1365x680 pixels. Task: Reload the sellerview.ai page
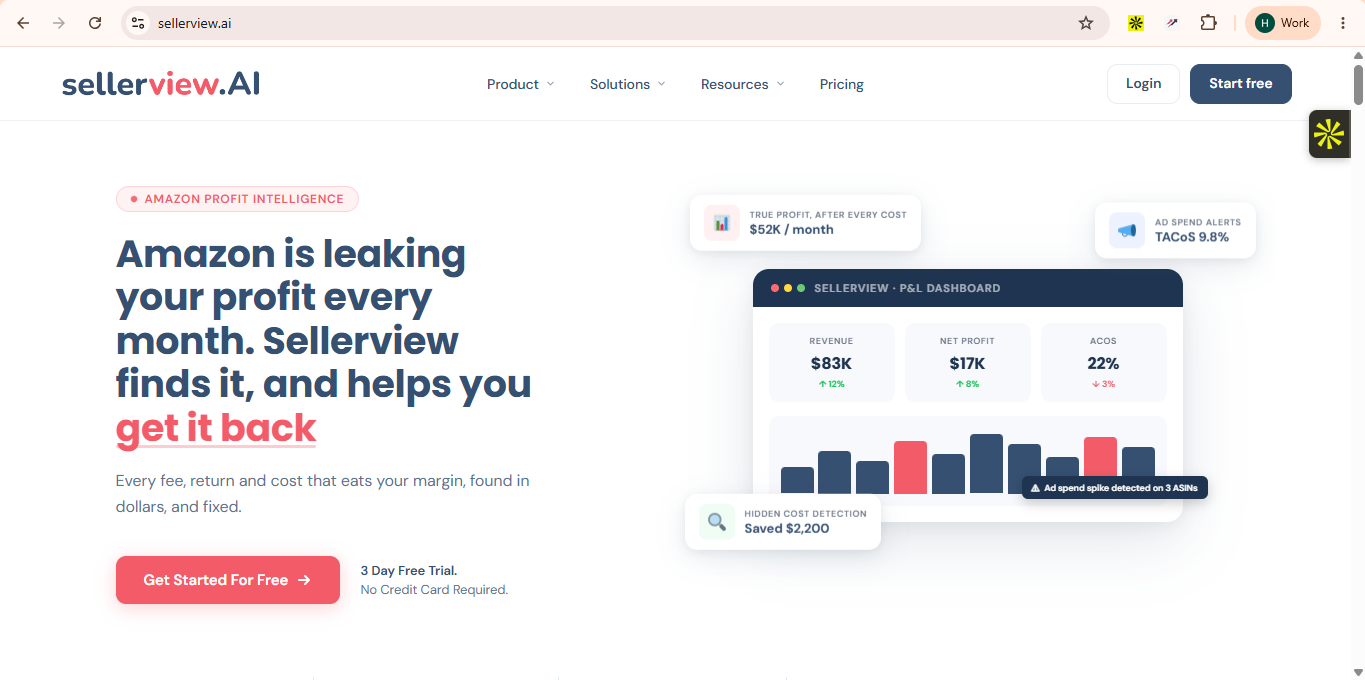click(95, 23)
